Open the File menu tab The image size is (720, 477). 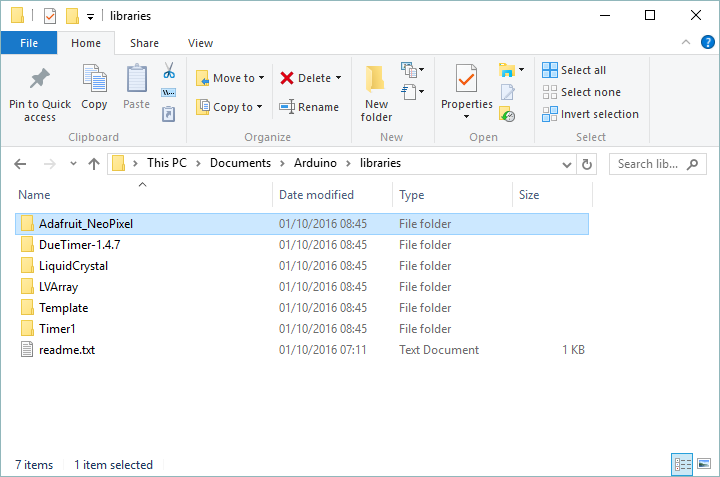(29, 43)
